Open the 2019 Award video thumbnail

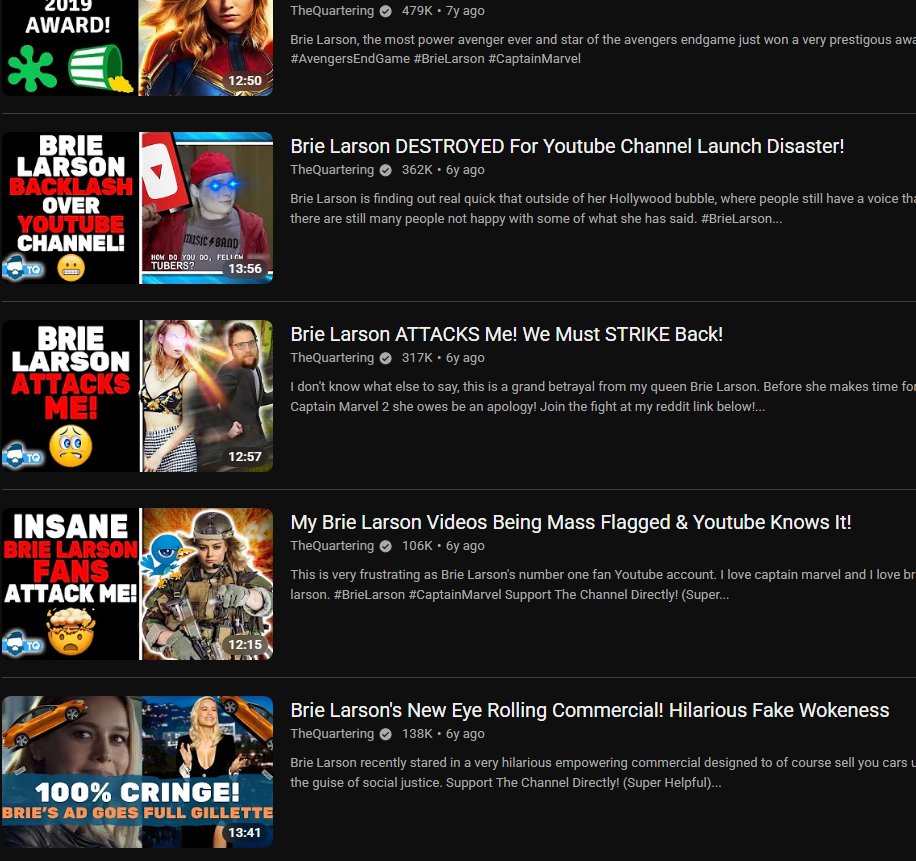[137, 48]
